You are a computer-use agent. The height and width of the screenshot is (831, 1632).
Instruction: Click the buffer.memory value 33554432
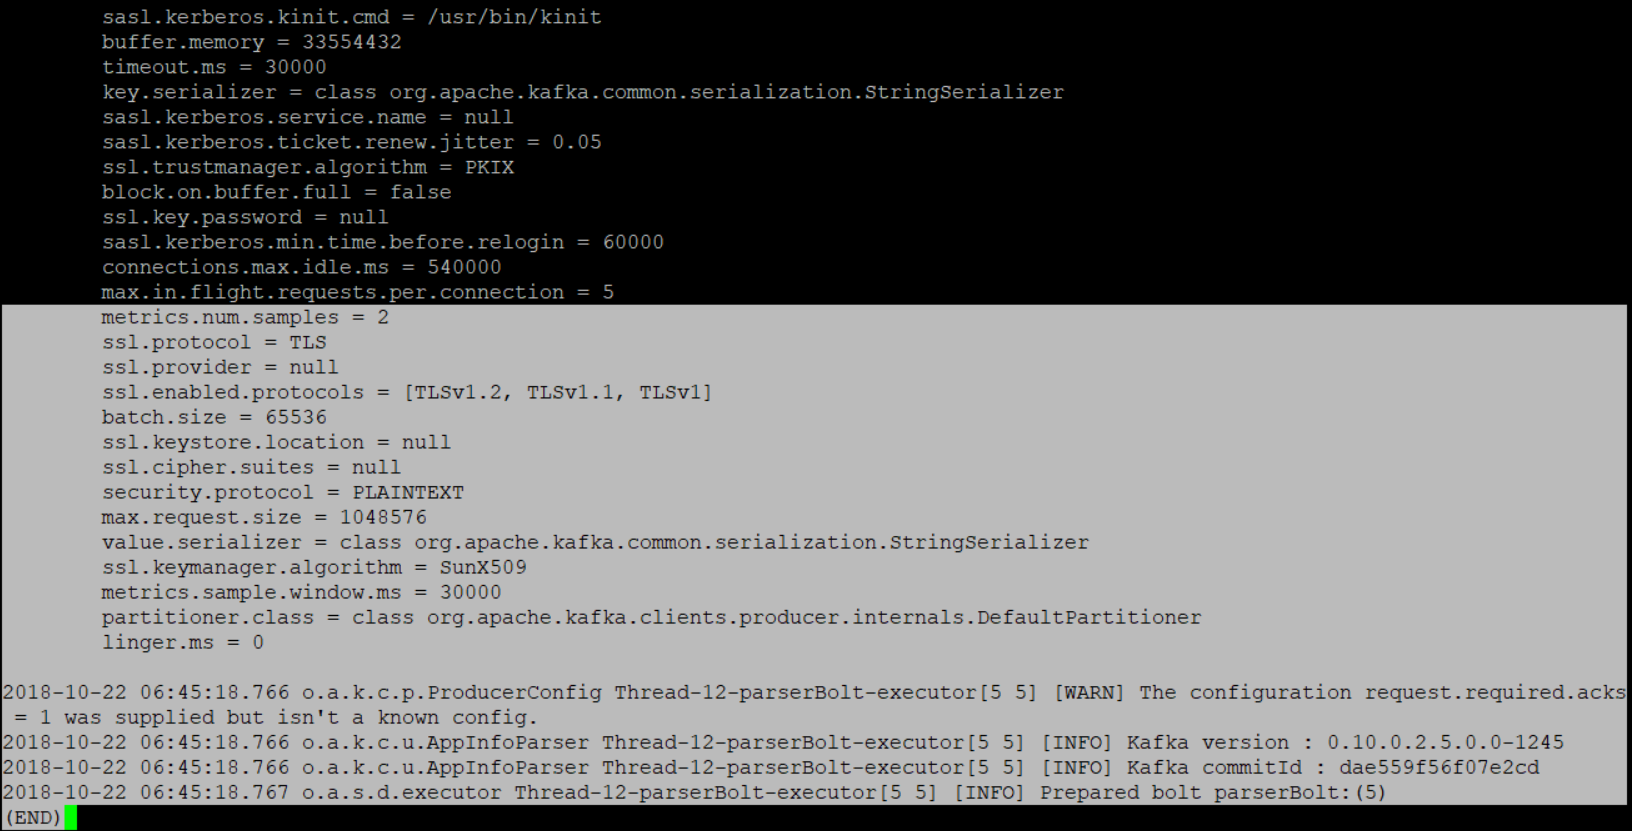coord(352,42)
